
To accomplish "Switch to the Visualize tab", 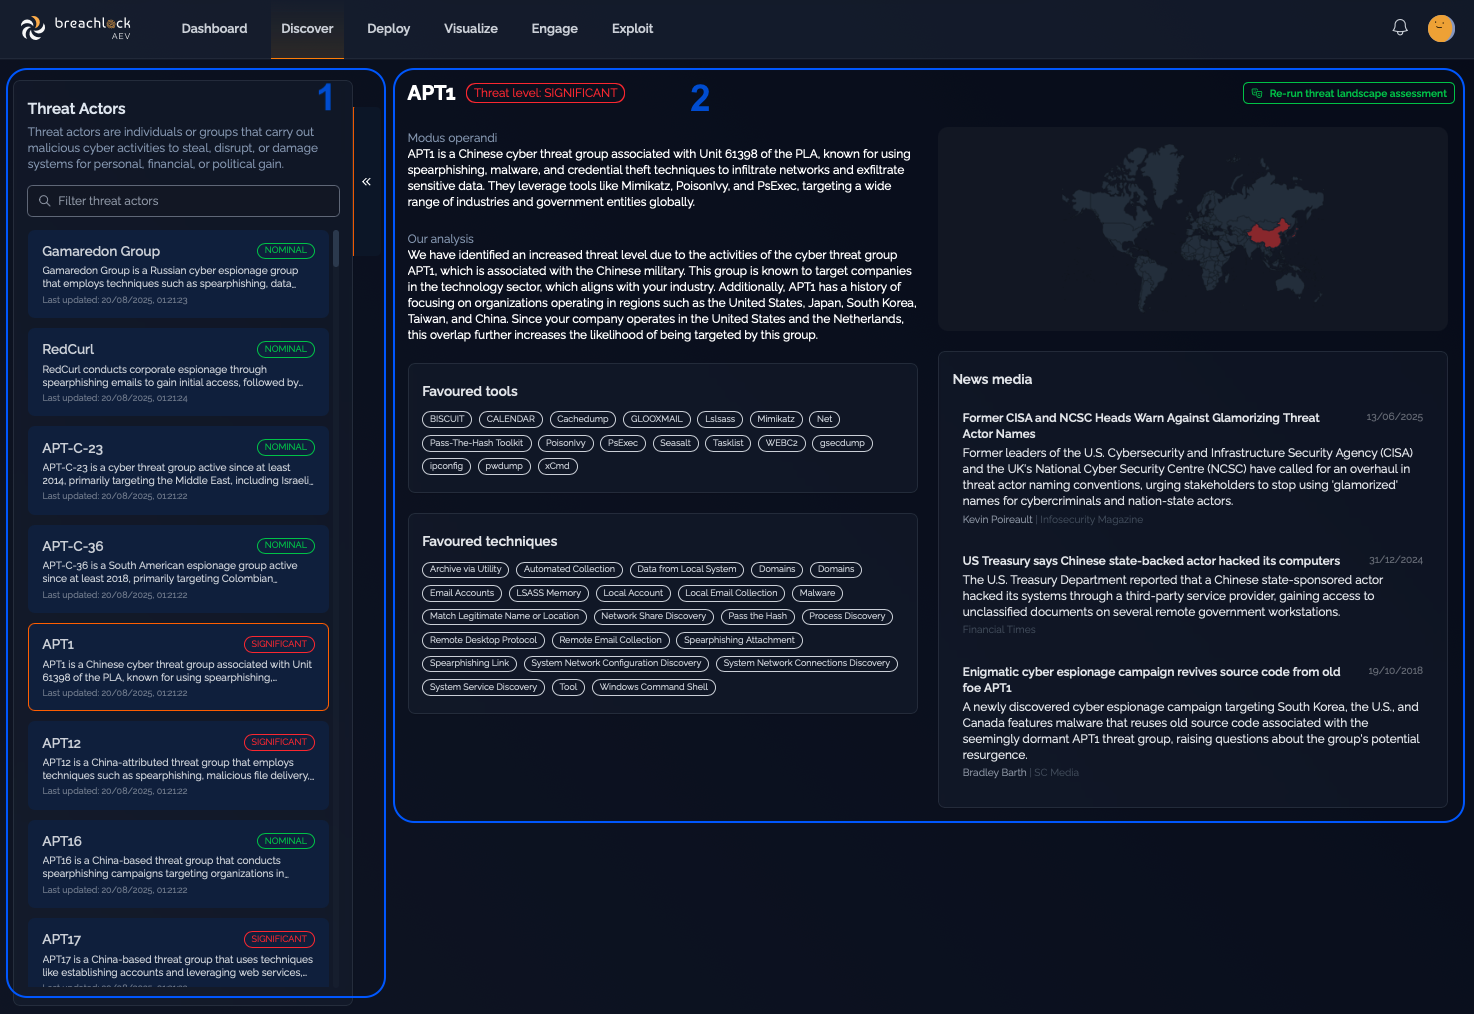I will click(471, 29).
